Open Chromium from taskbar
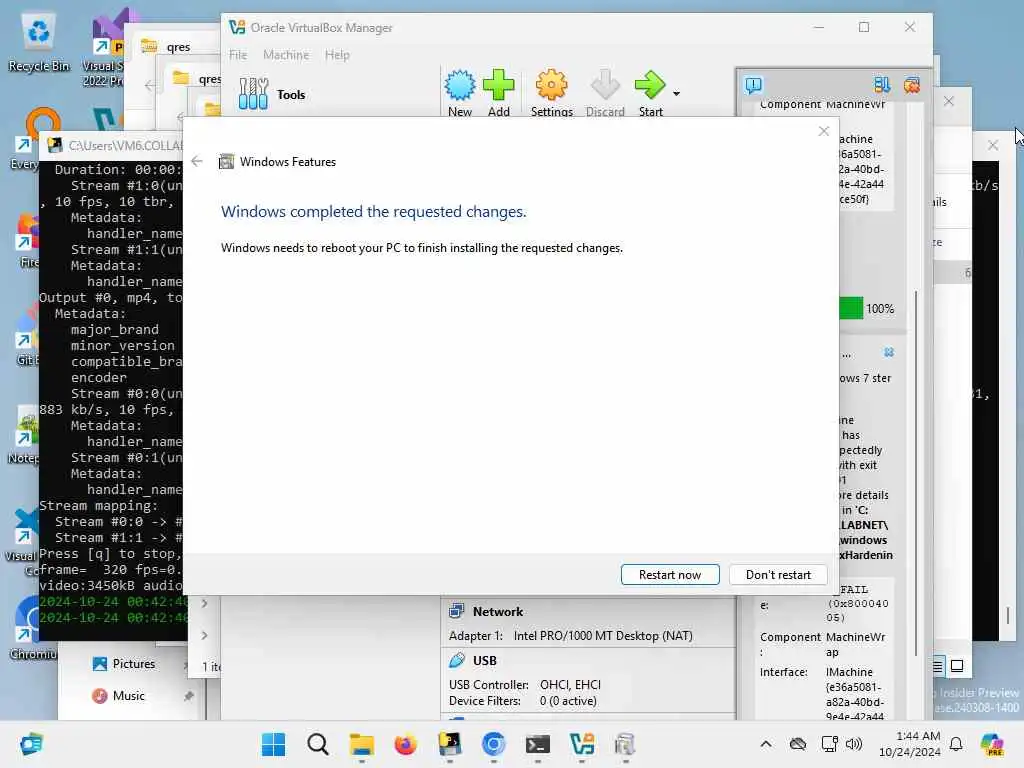The image size is (1024, 768). click(x=494, y=744)
